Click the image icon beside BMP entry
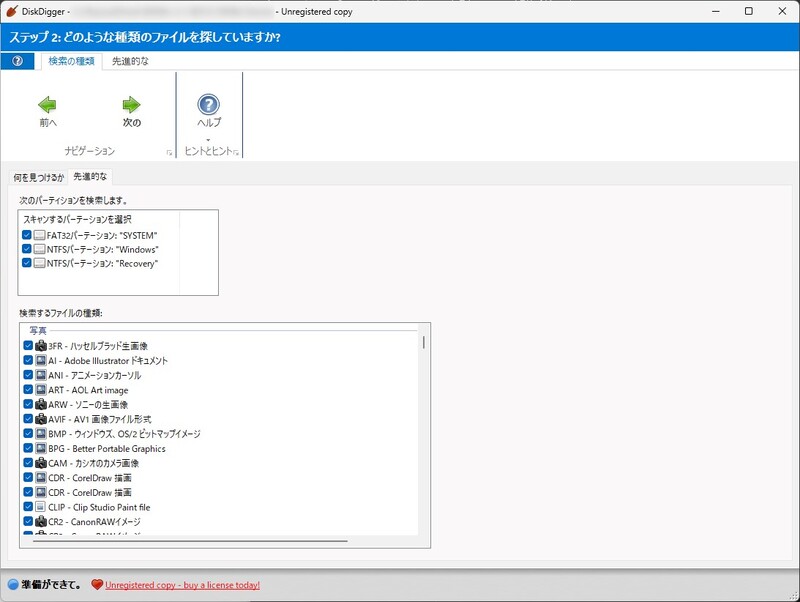 pos(41,434)
